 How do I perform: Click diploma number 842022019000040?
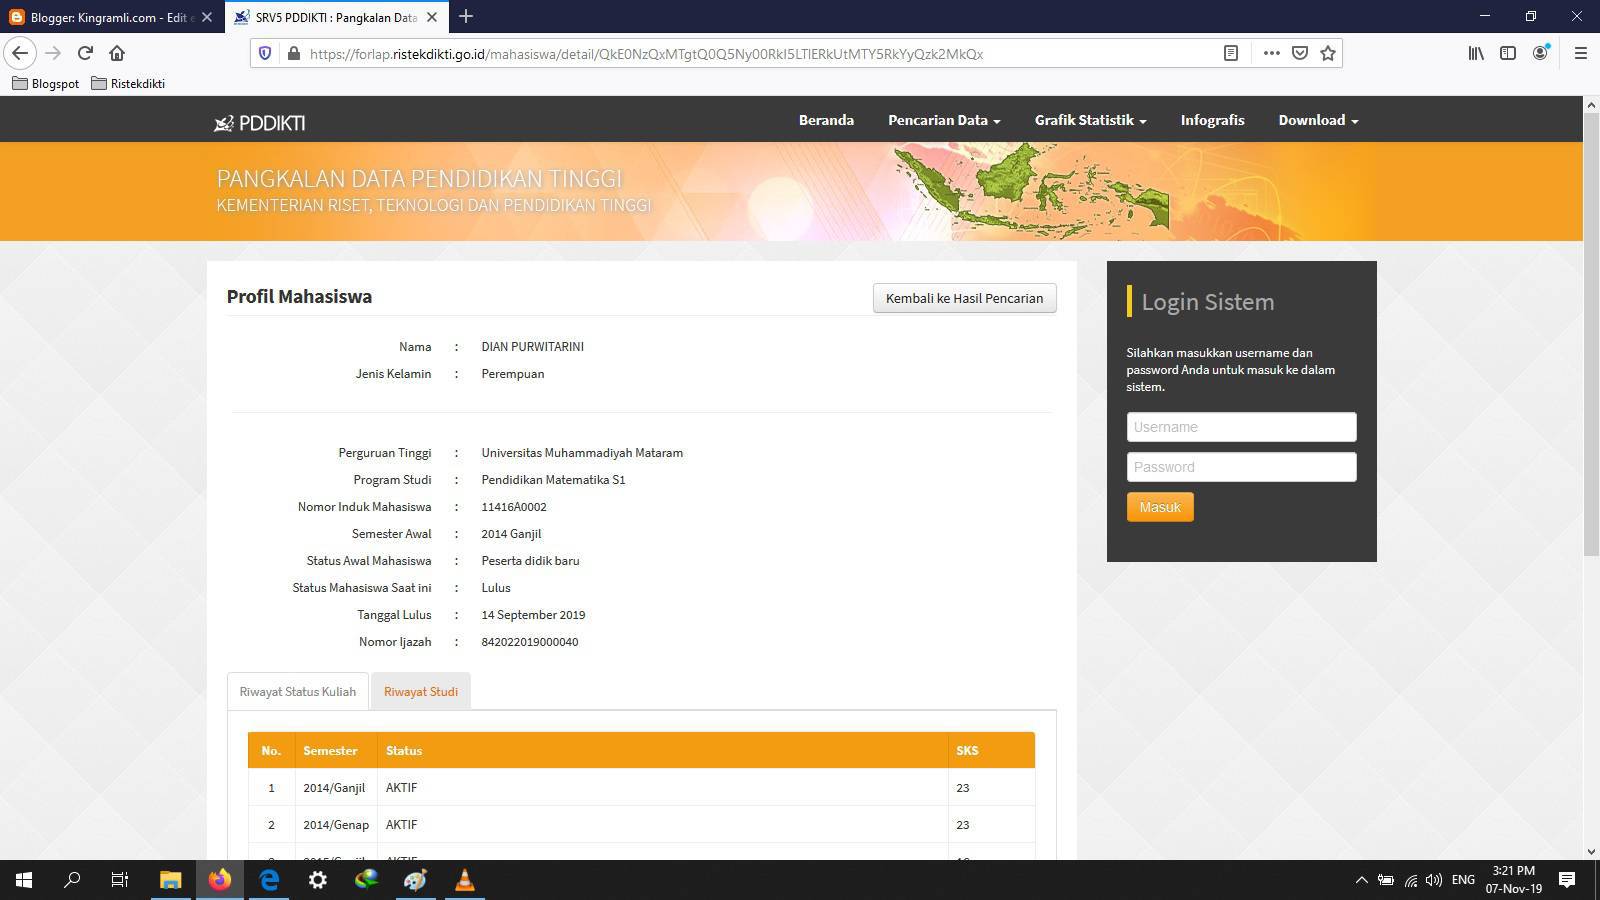tap(530, 642)
